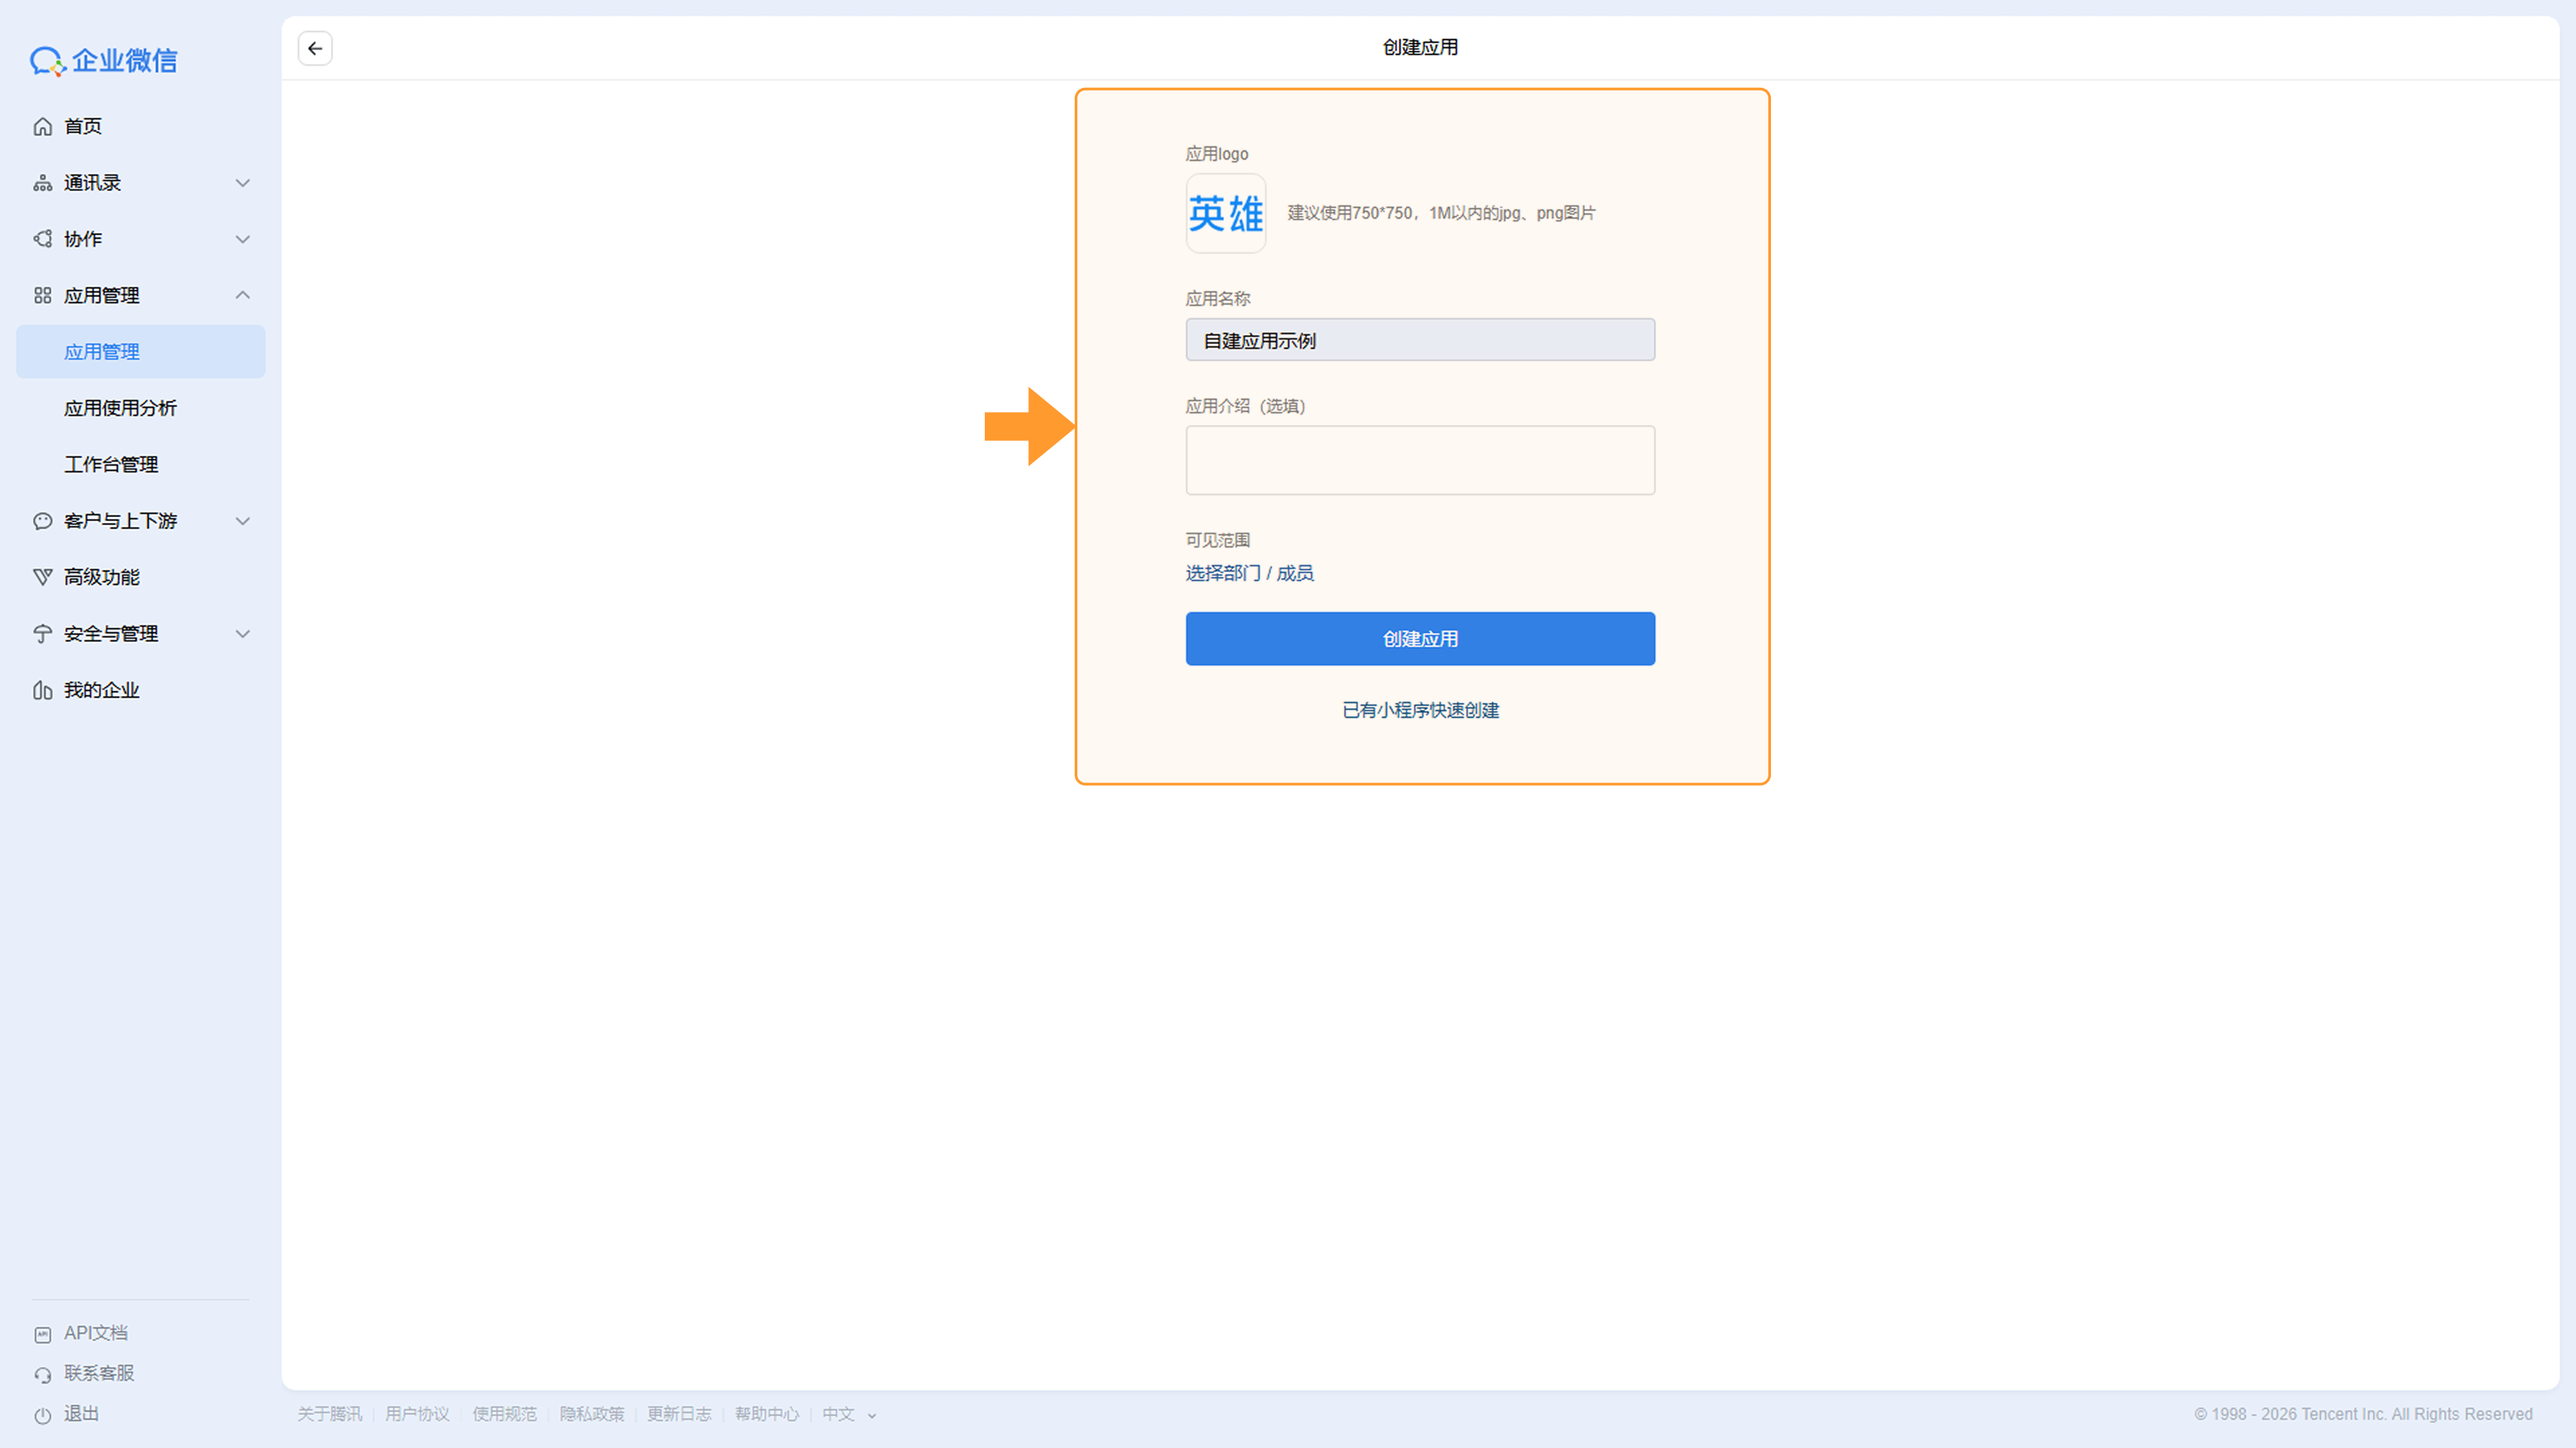This screenshot has height=1448, width=2576.
Task: Click the 建议使用750*750 hint text
Action: [x=1441, y=213]
